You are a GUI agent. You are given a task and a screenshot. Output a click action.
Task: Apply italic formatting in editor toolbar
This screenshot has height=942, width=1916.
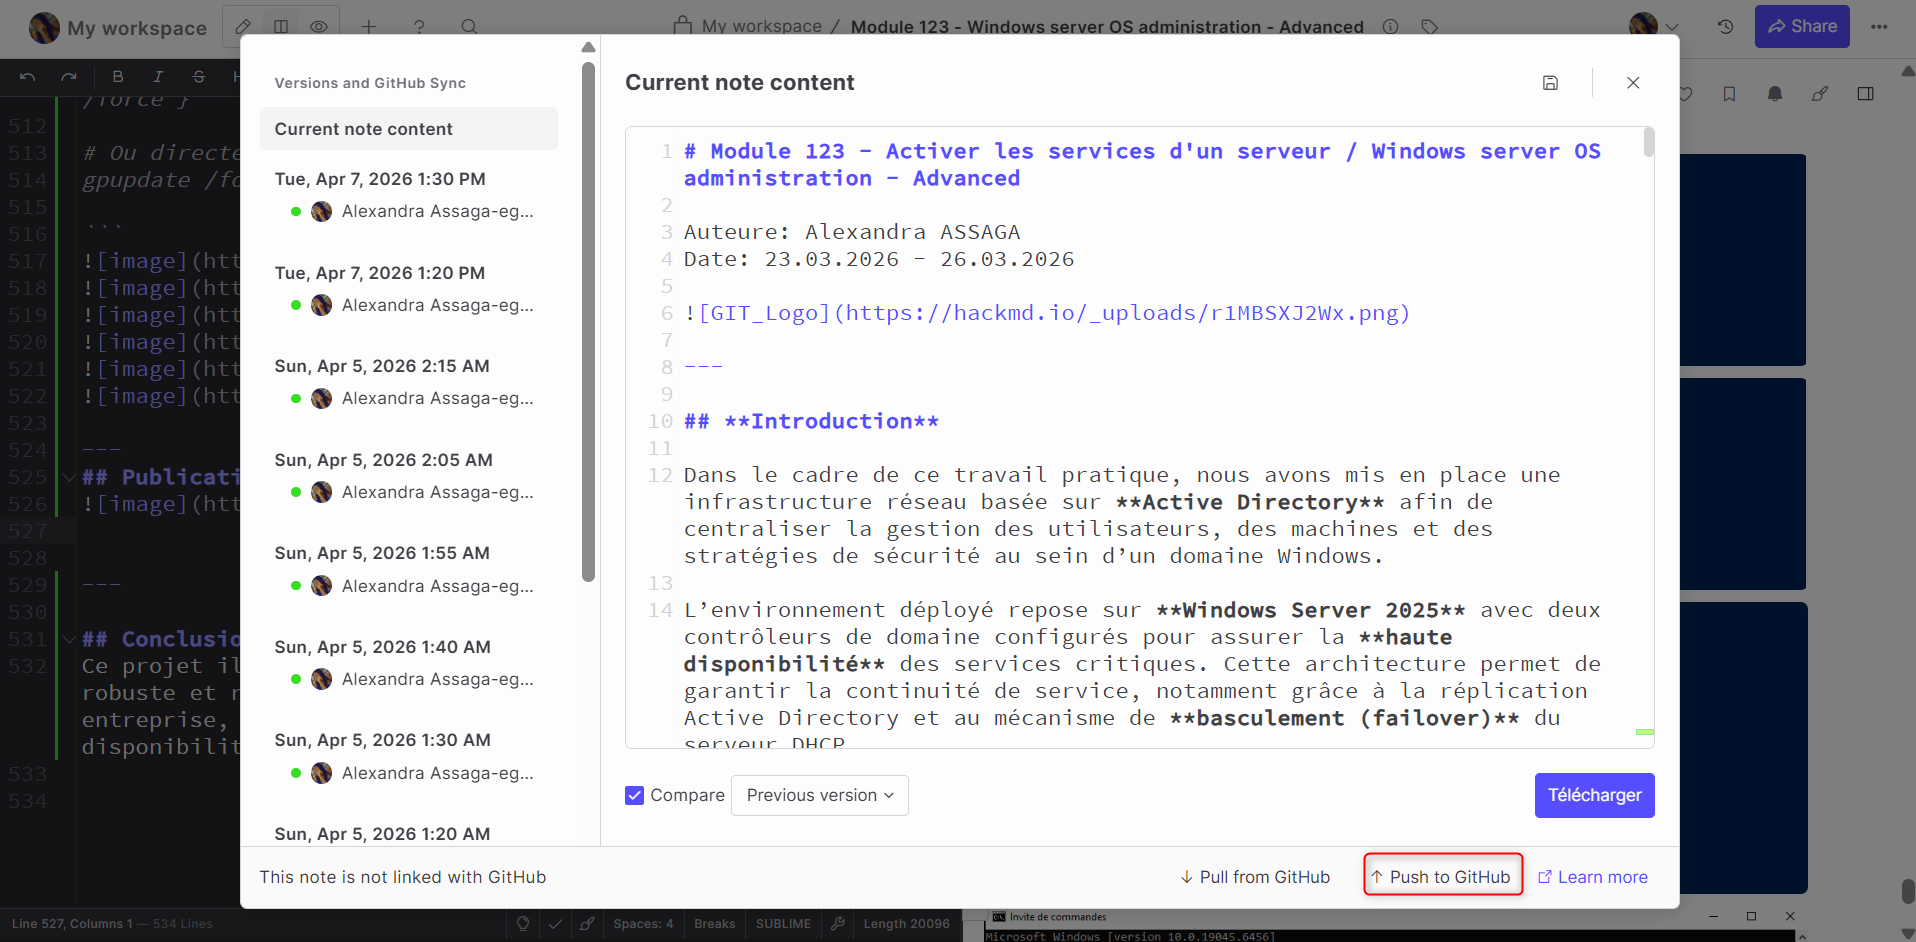(158, 77)
